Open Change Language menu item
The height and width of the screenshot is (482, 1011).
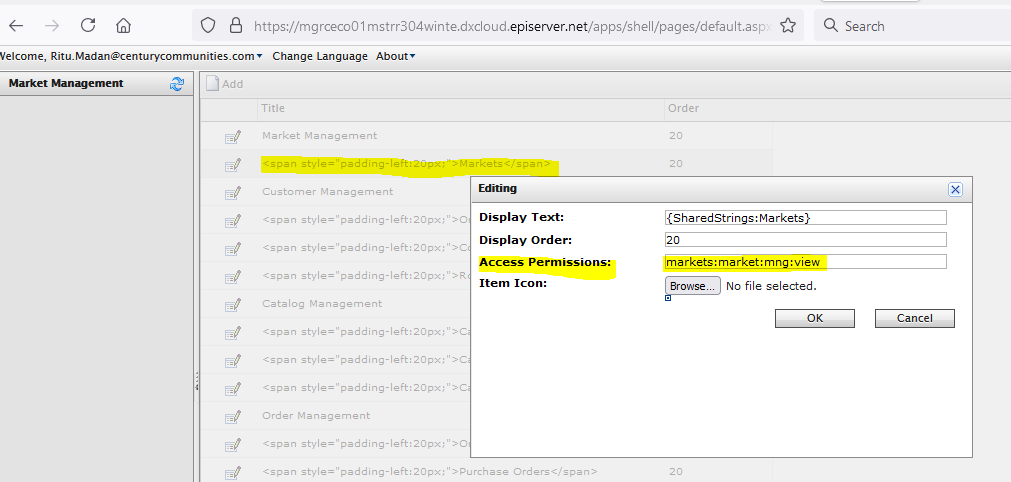[319, 56]
